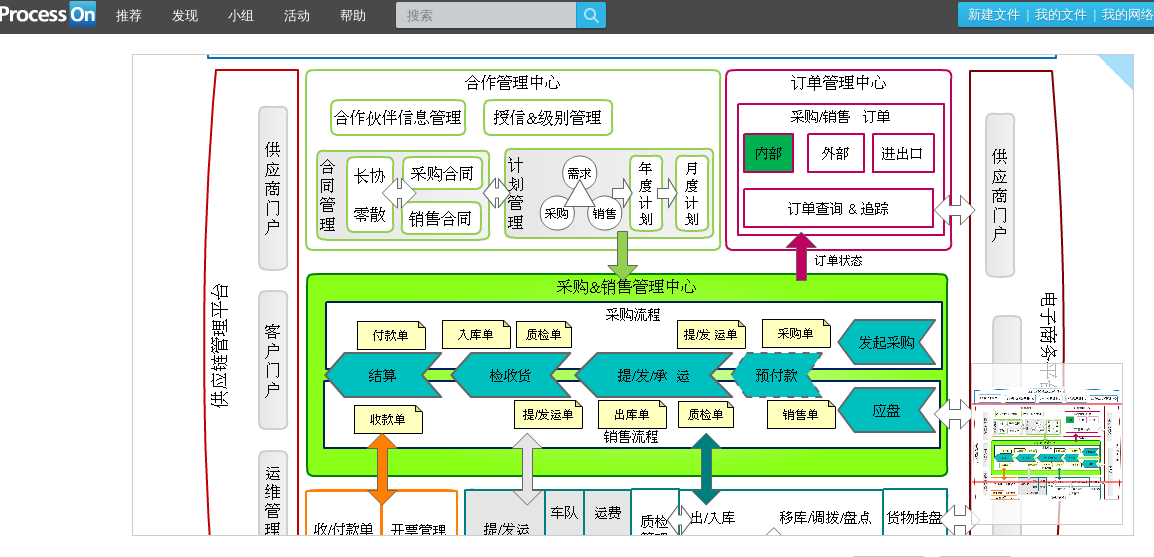The width and height of the screenshot is (1154, 557).
Task: Click the 质检单 note in 销售流程
Action: pyautogui.click(x=706, y=414)
